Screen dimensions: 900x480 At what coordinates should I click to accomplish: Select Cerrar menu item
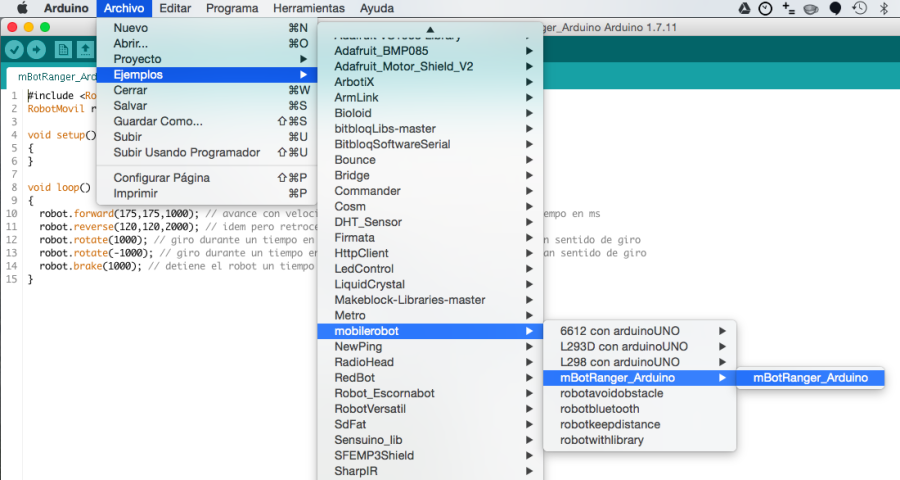207,90
